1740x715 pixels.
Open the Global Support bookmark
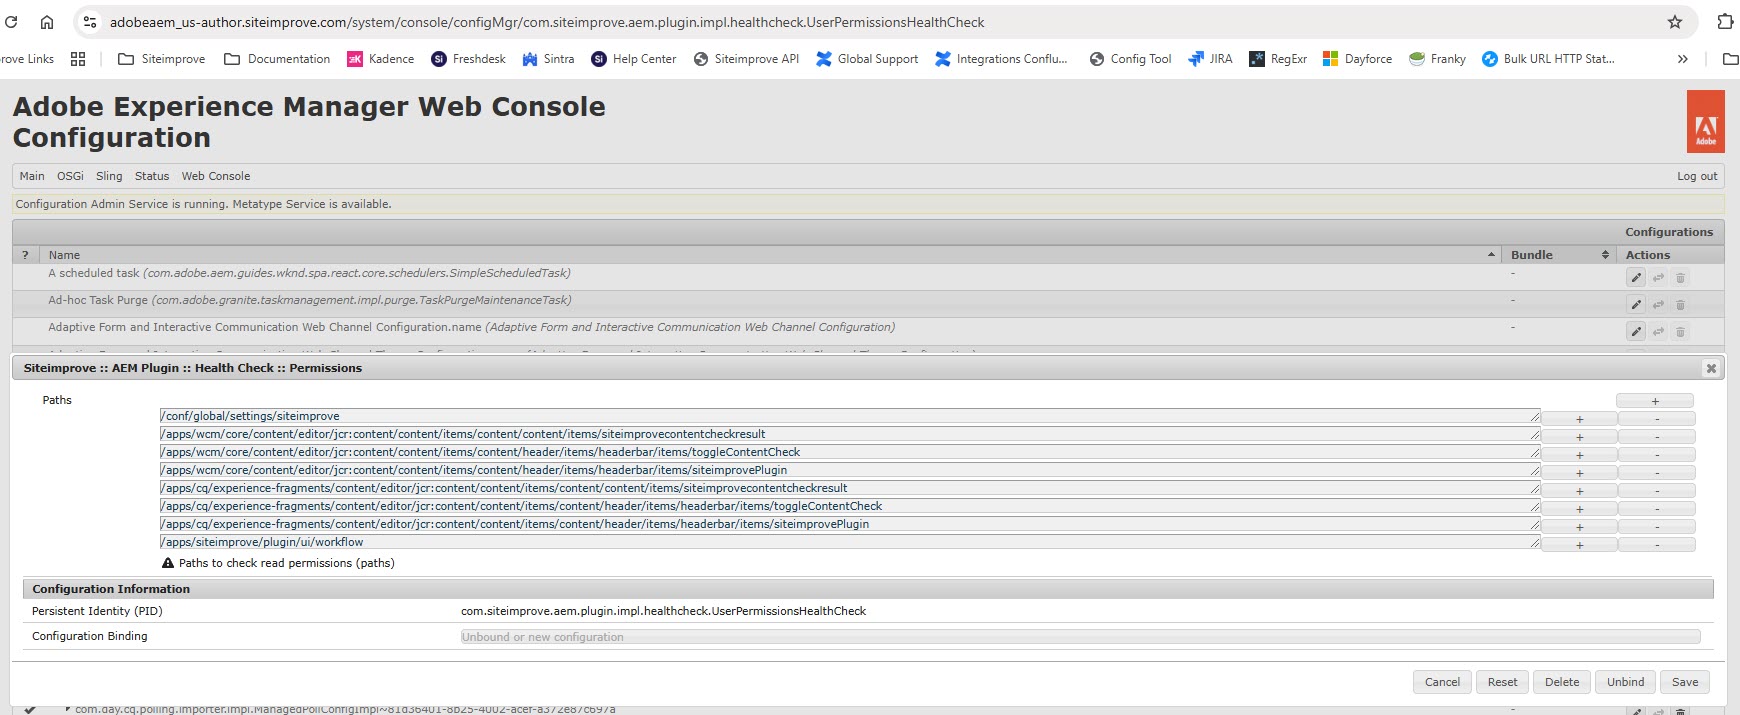tap(867, 59)
